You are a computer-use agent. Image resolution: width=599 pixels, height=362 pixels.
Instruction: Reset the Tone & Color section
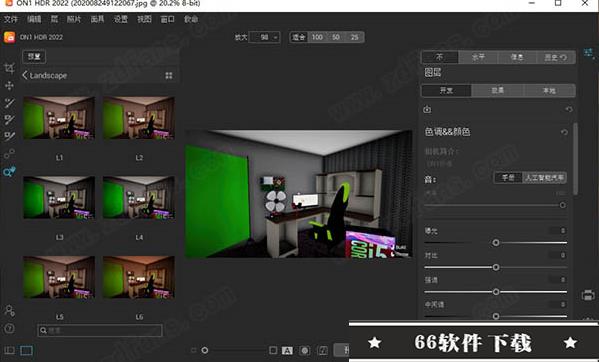click(x=564, y=132)
